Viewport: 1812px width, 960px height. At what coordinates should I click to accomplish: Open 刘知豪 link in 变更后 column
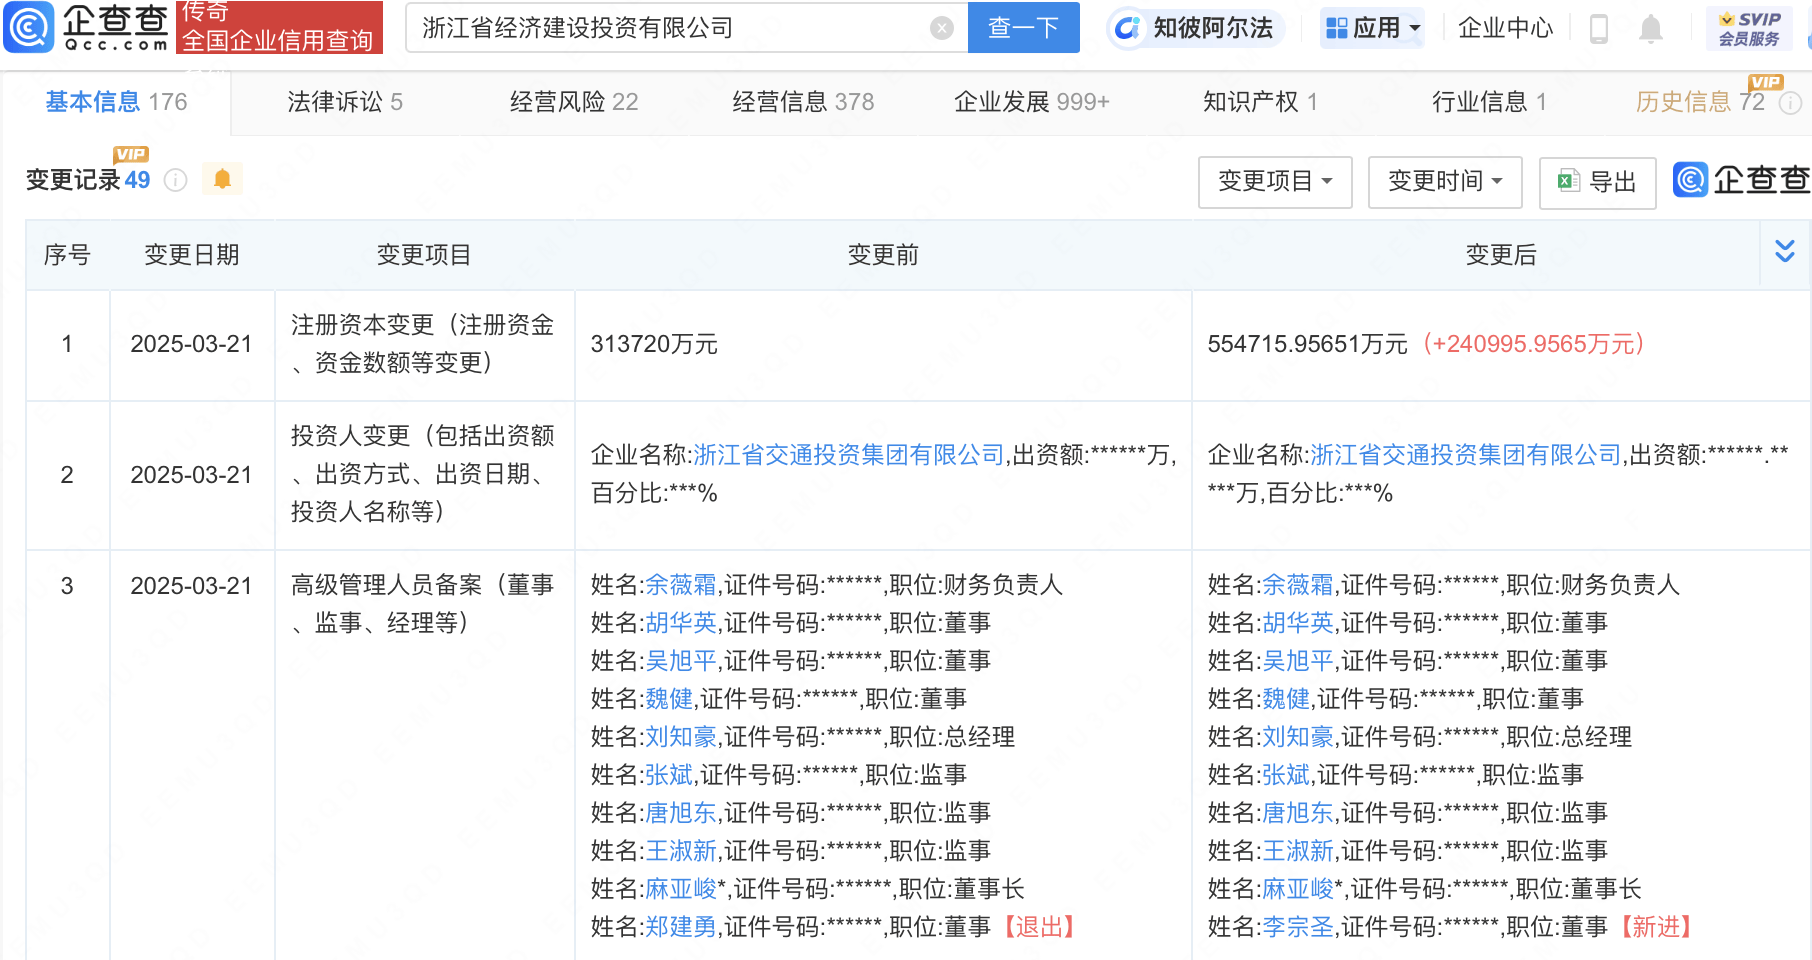click(1298, 737)
